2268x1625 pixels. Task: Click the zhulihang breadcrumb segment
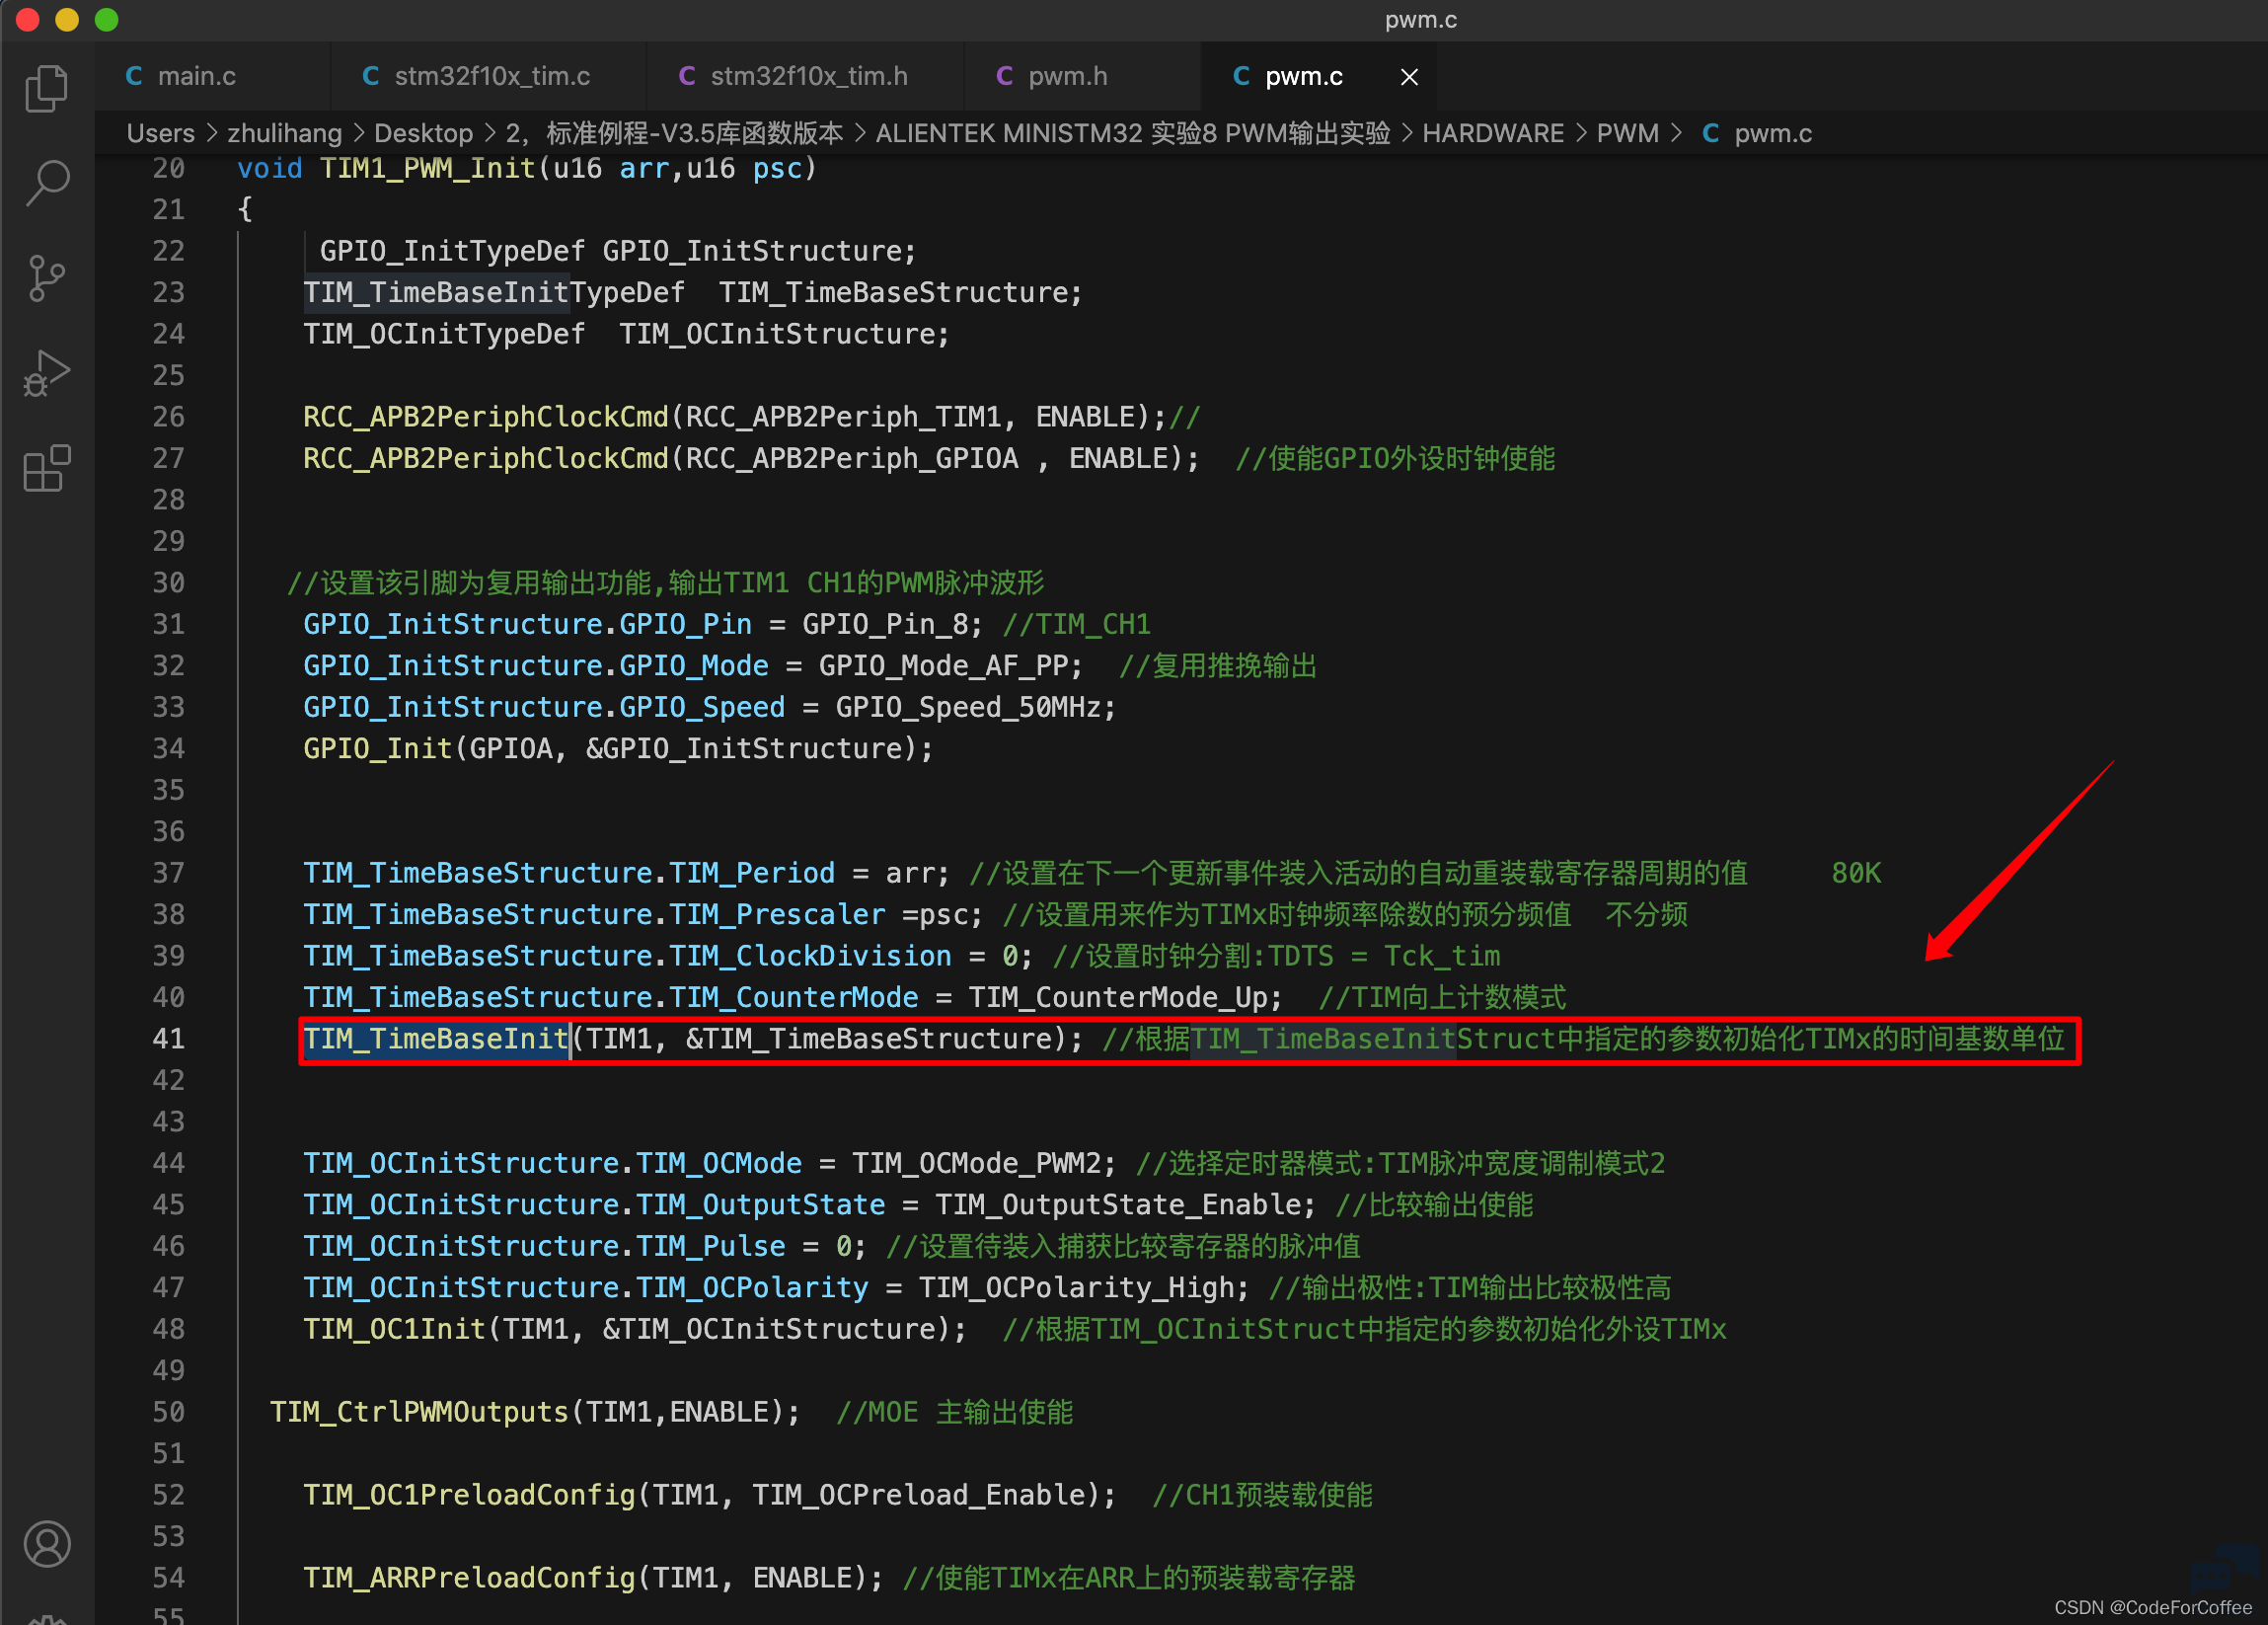coord(284,133)
